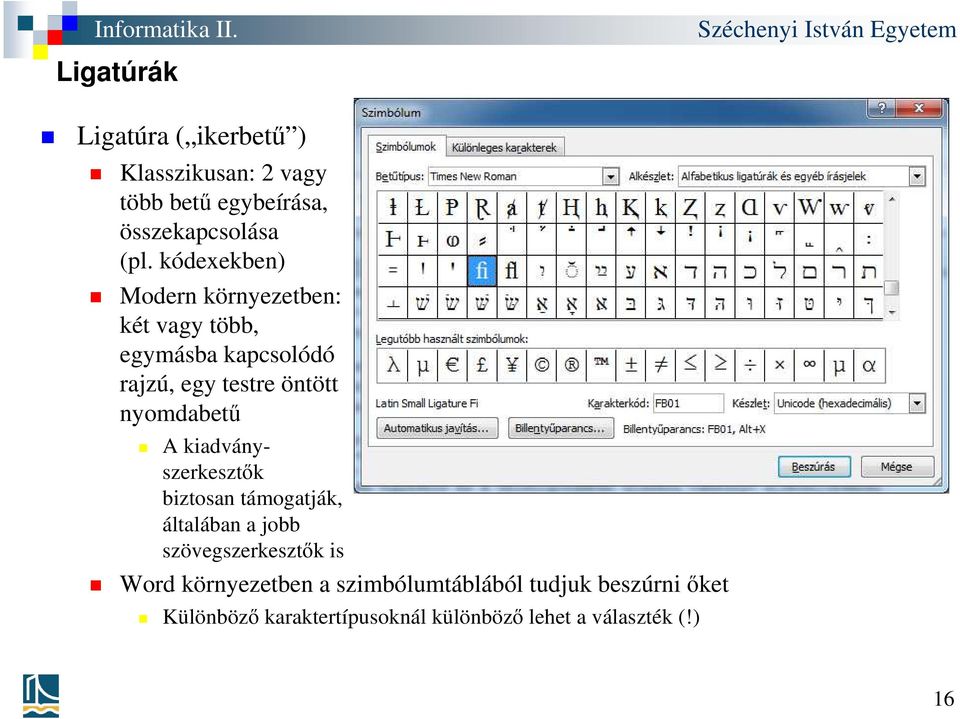The width and height of the screenshot is (960, 719).
Task: Open the Betűtípus font dropdown arrow
Action: [610, 176]
